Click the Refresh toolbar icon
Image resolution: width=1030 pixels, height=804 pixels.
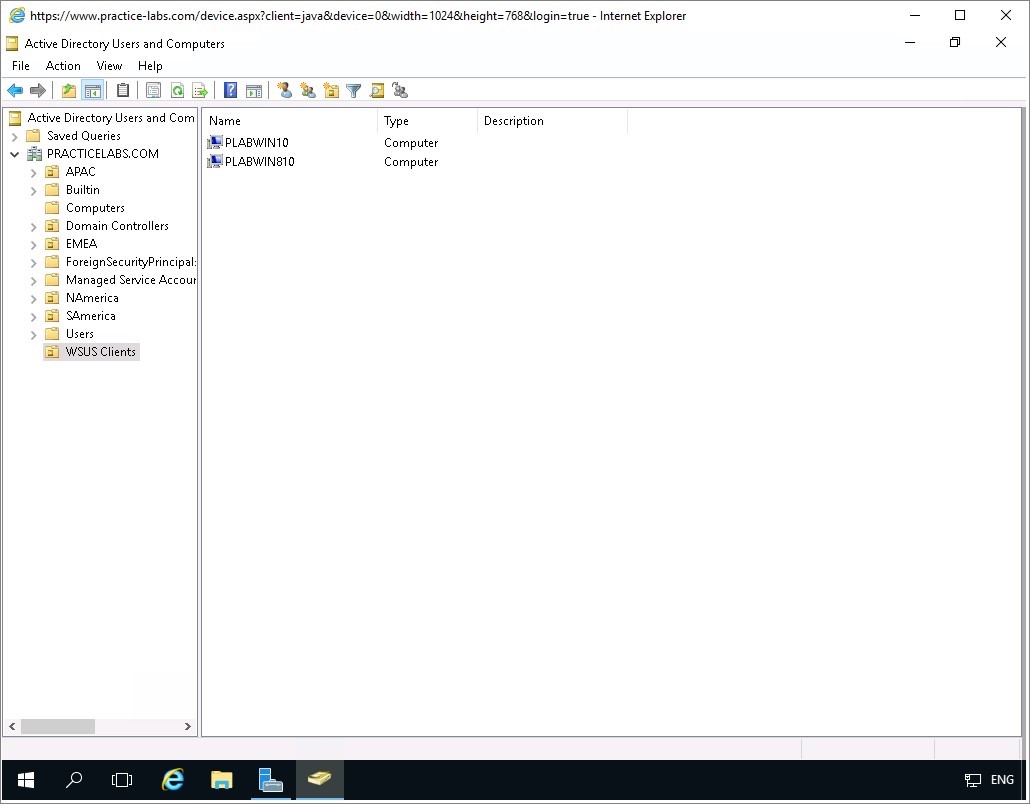177,91
